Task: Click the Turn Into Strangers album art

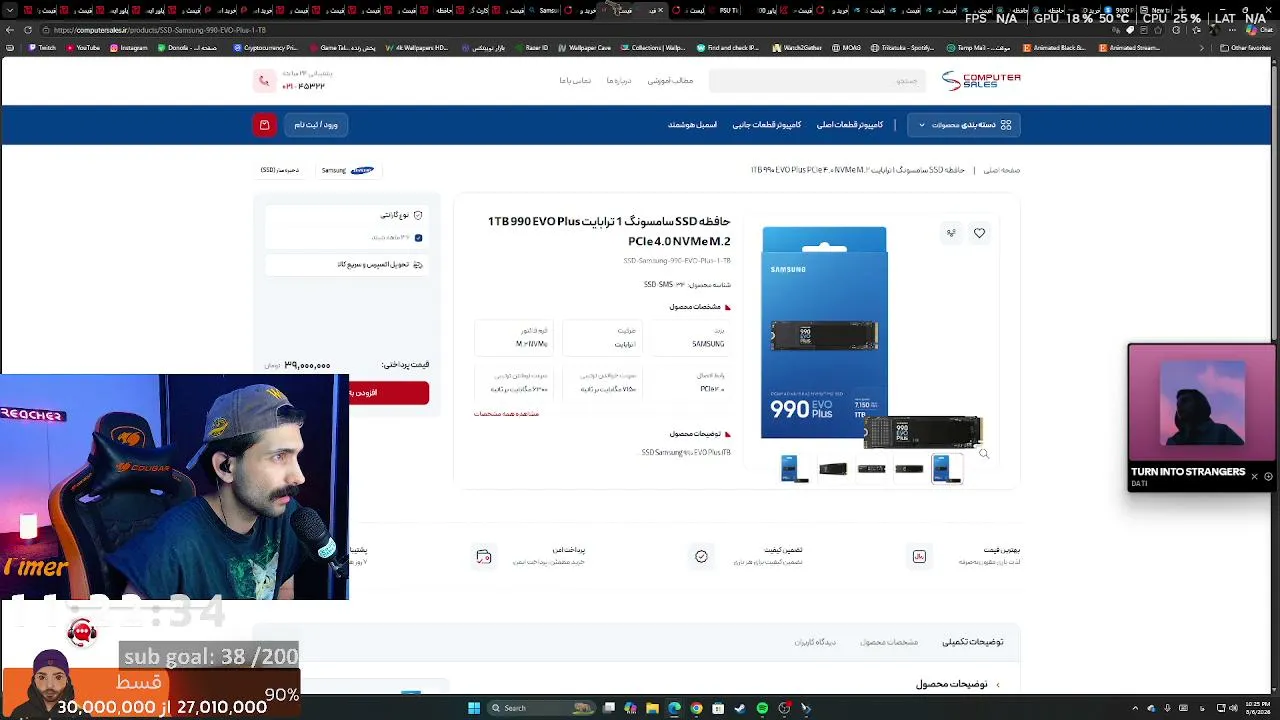Action: (1201, 403)
